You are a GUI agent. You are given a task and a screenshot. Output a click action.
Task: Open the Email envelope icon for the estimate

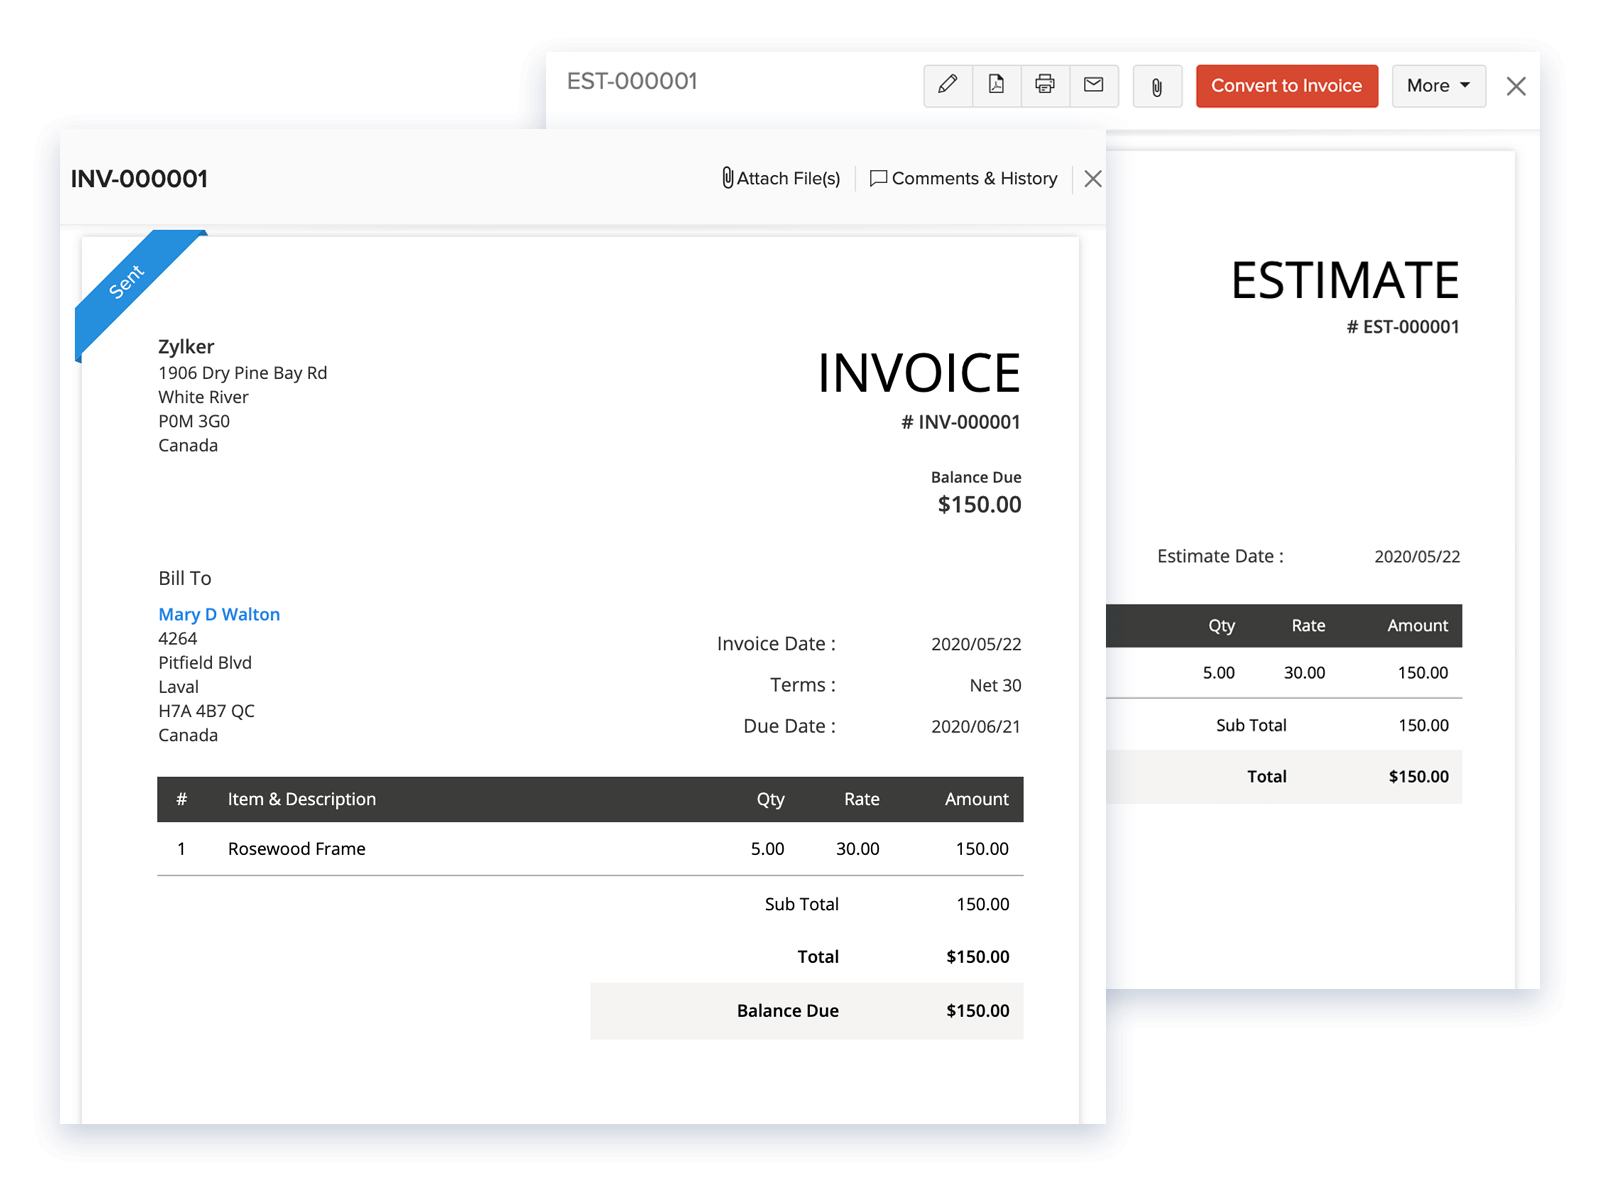click(x=1094, y=86)
